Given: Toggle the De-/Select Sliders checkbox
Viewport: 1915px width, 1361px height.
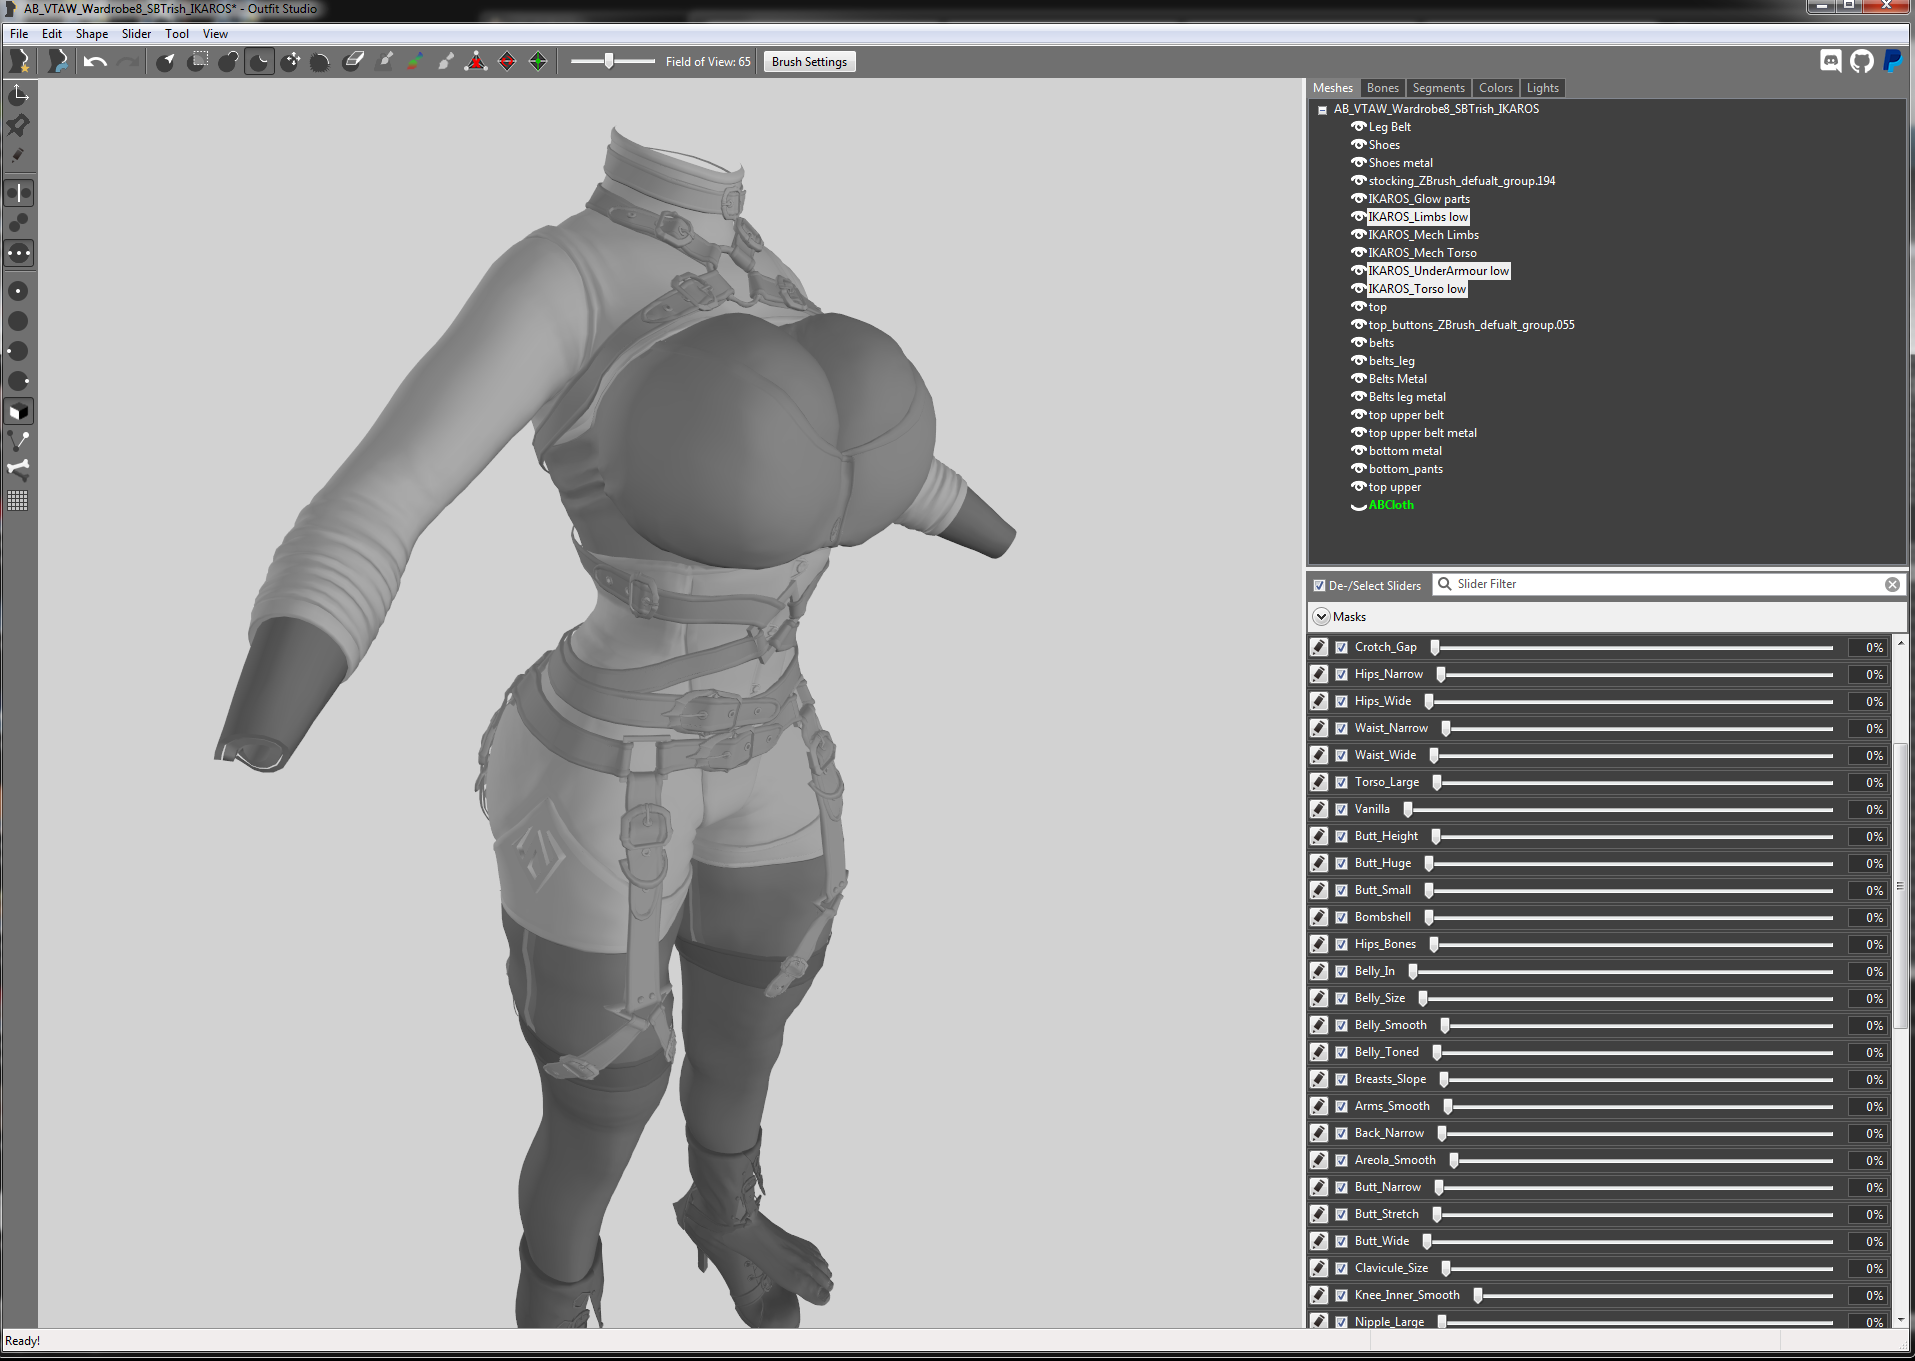Looking at the screenshot, I should point(1319,585).
